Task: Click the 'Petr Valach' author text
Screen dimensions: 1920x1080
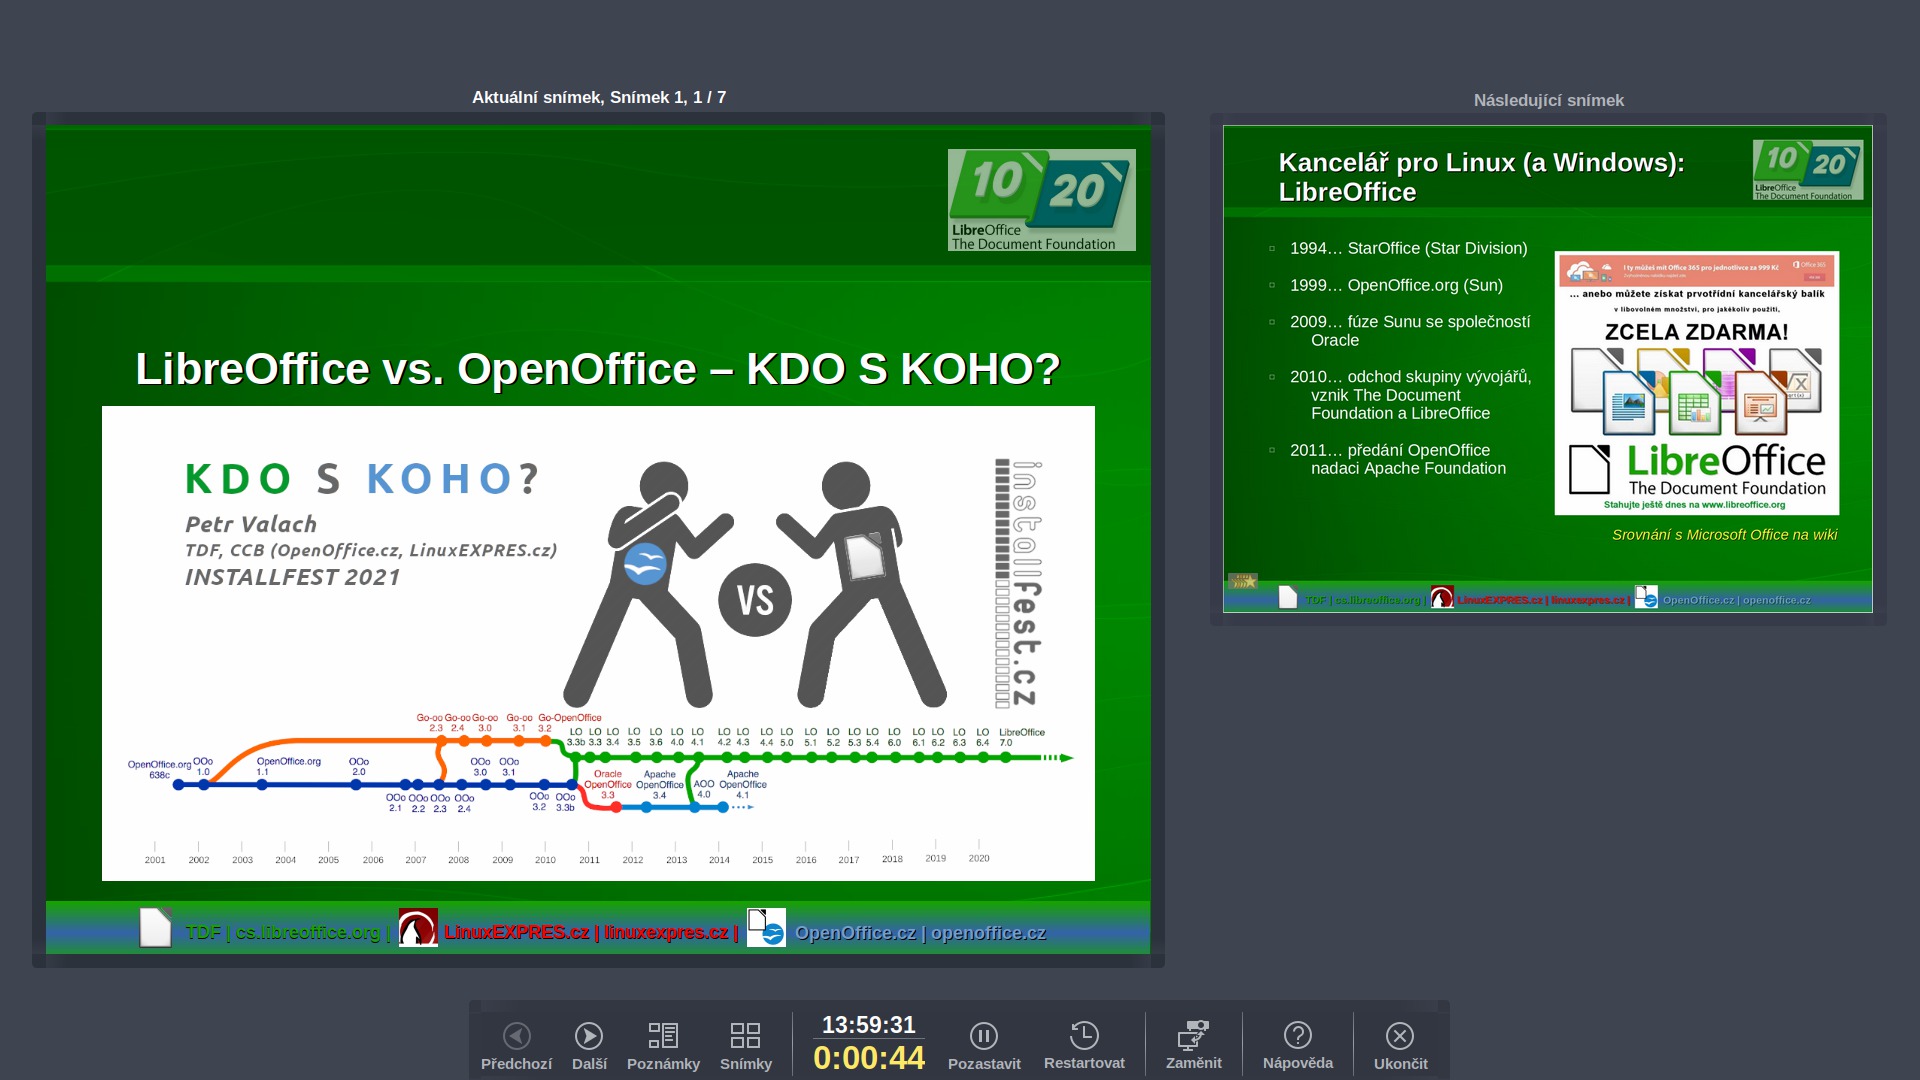Action: coord(251,524)
